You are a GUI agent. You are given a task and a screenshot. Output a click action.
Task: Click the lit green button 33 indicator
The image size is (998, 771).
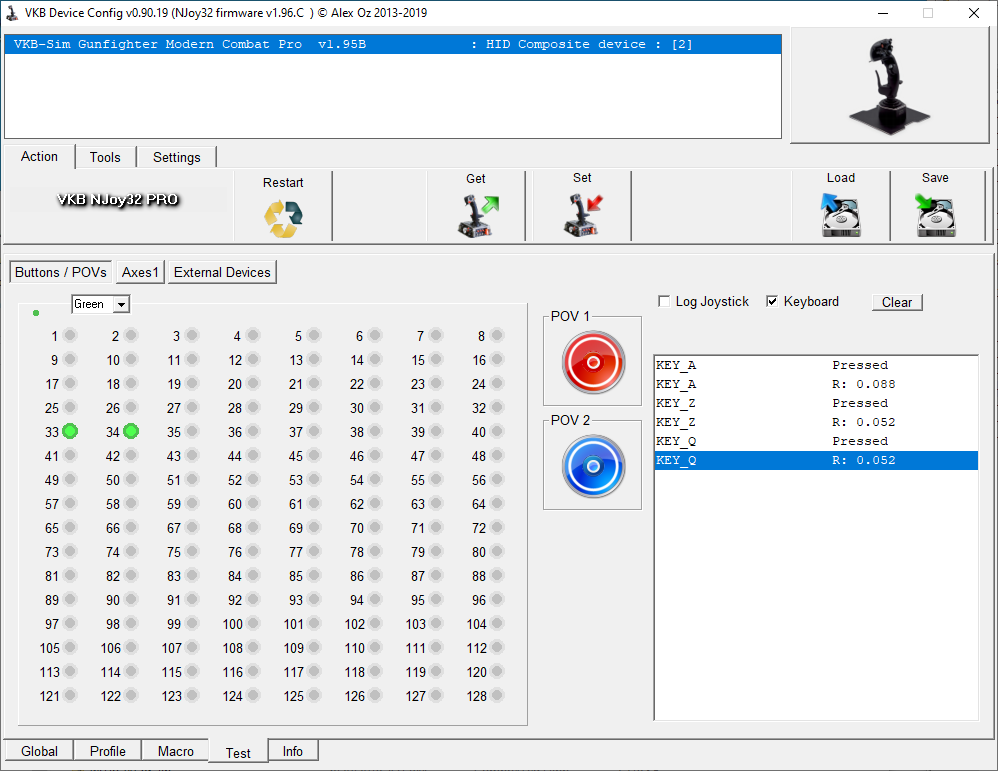point(70,432)
